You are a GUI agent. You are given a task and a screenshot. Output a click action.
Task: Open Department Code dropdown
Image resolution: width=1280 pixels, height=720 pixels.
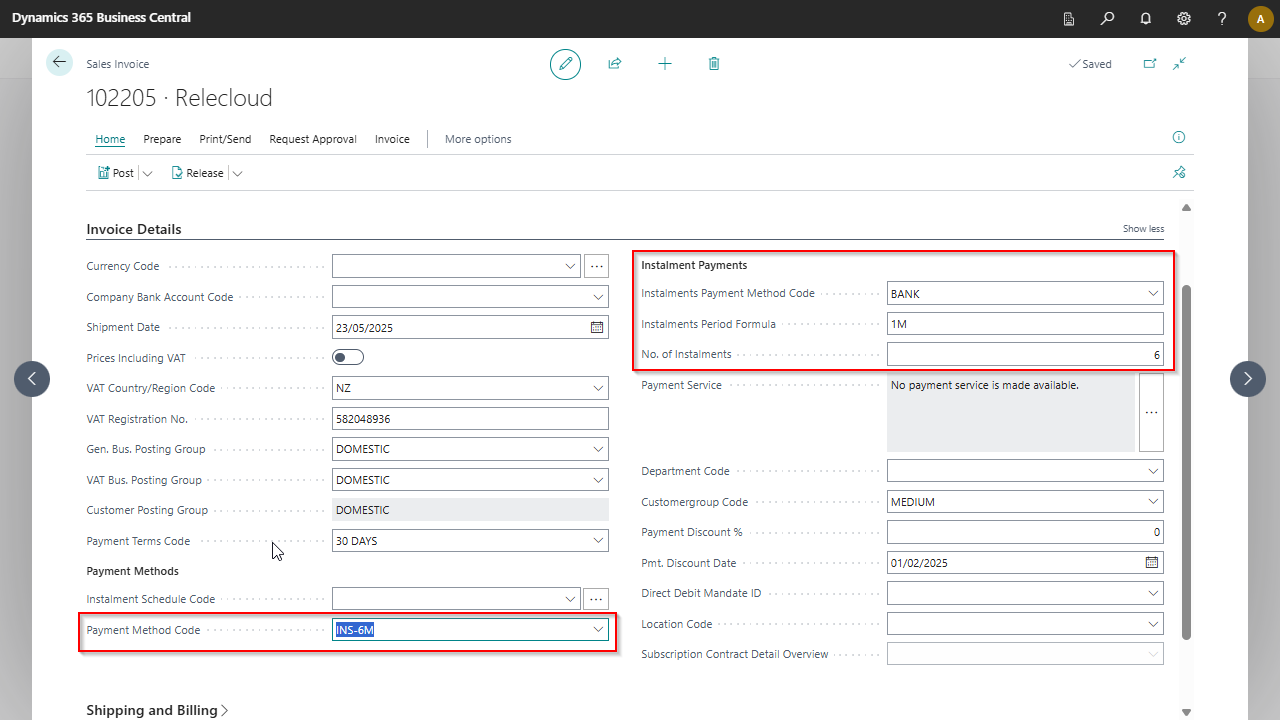point(1153,471)
